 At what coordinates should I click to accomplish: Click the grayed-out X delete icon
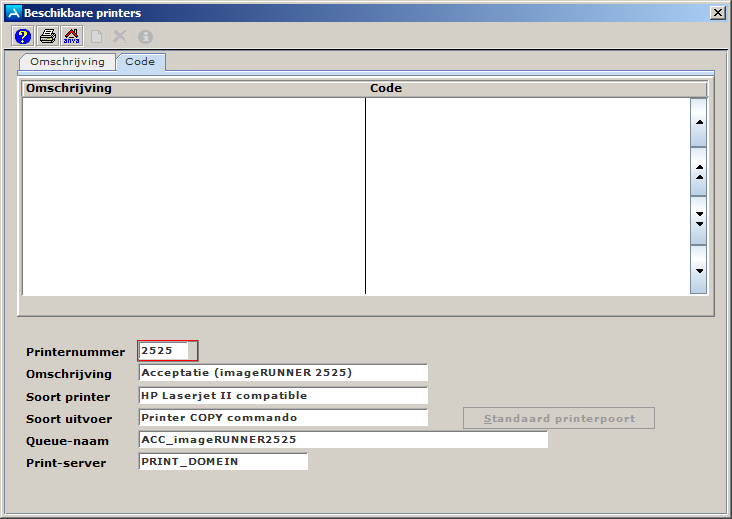[x=120, y=37]
